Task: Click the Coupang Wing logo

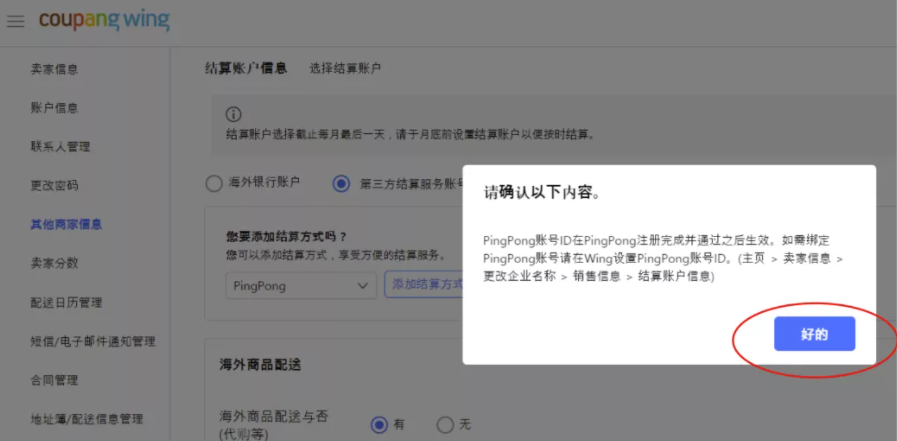Action: pyautogui.click(x=104, y=20)
